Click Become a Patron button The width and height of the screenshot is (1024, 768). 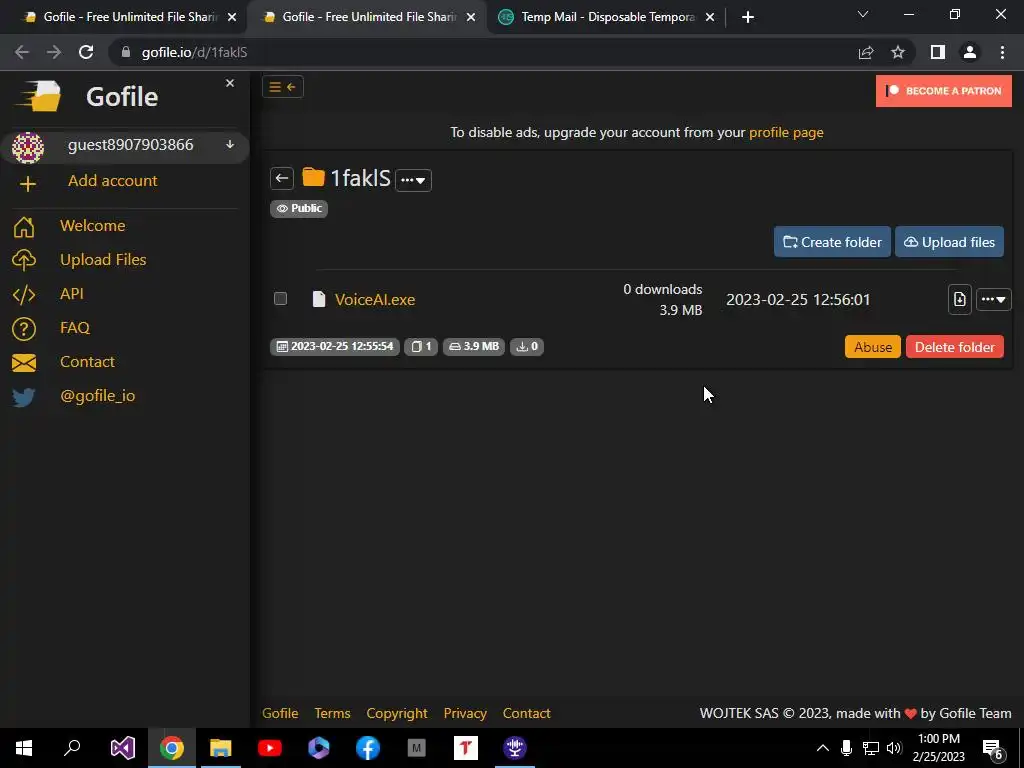pyautogui.click(x=944, y=91)
